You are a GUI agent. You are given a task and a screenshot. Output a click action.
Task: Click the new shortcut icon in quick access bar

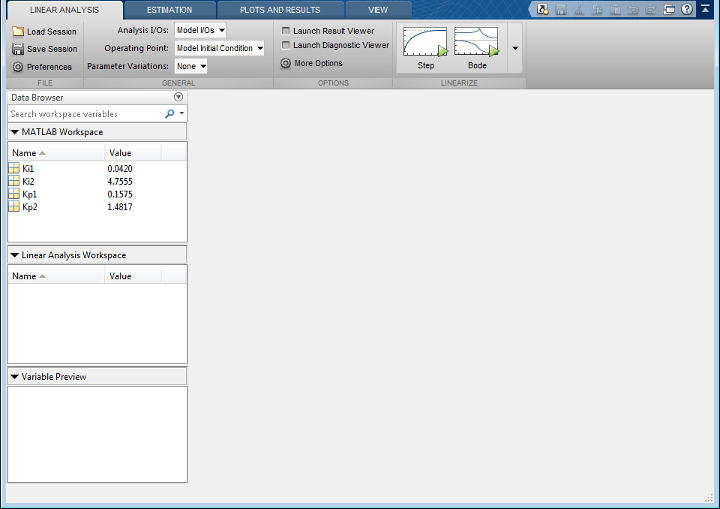point(543,9)
